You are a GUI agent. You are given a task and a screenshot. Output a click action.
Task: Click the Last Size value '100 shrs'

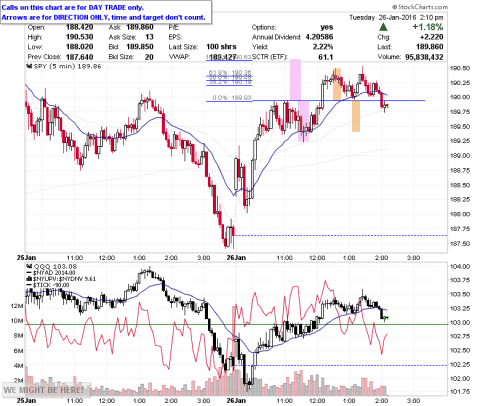tap(221, 47)
